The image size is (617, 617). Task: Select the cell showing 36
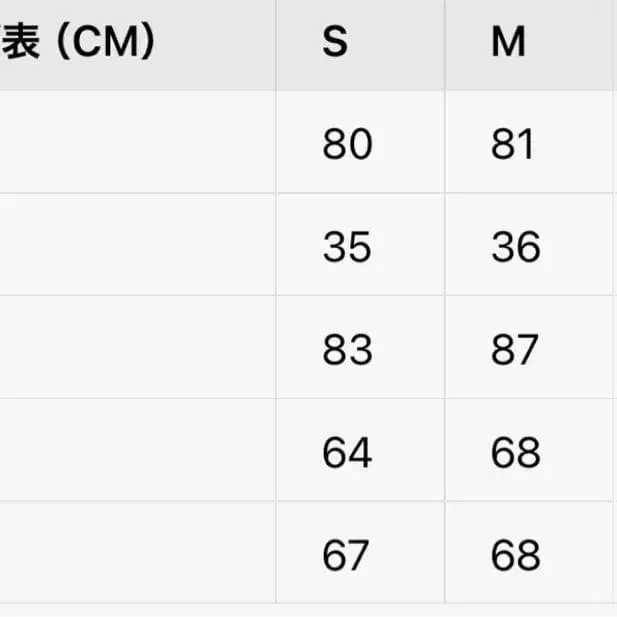515,247
